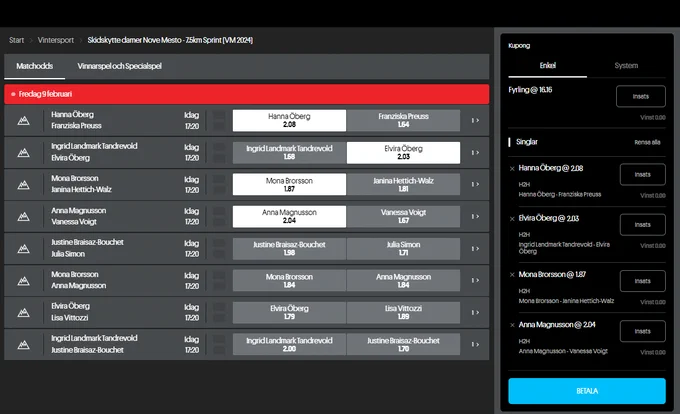Viewport: 680px width, 414px height.
Task: Click Insats field for Fyrling @ 16.16
Action: tap(641, 96)
